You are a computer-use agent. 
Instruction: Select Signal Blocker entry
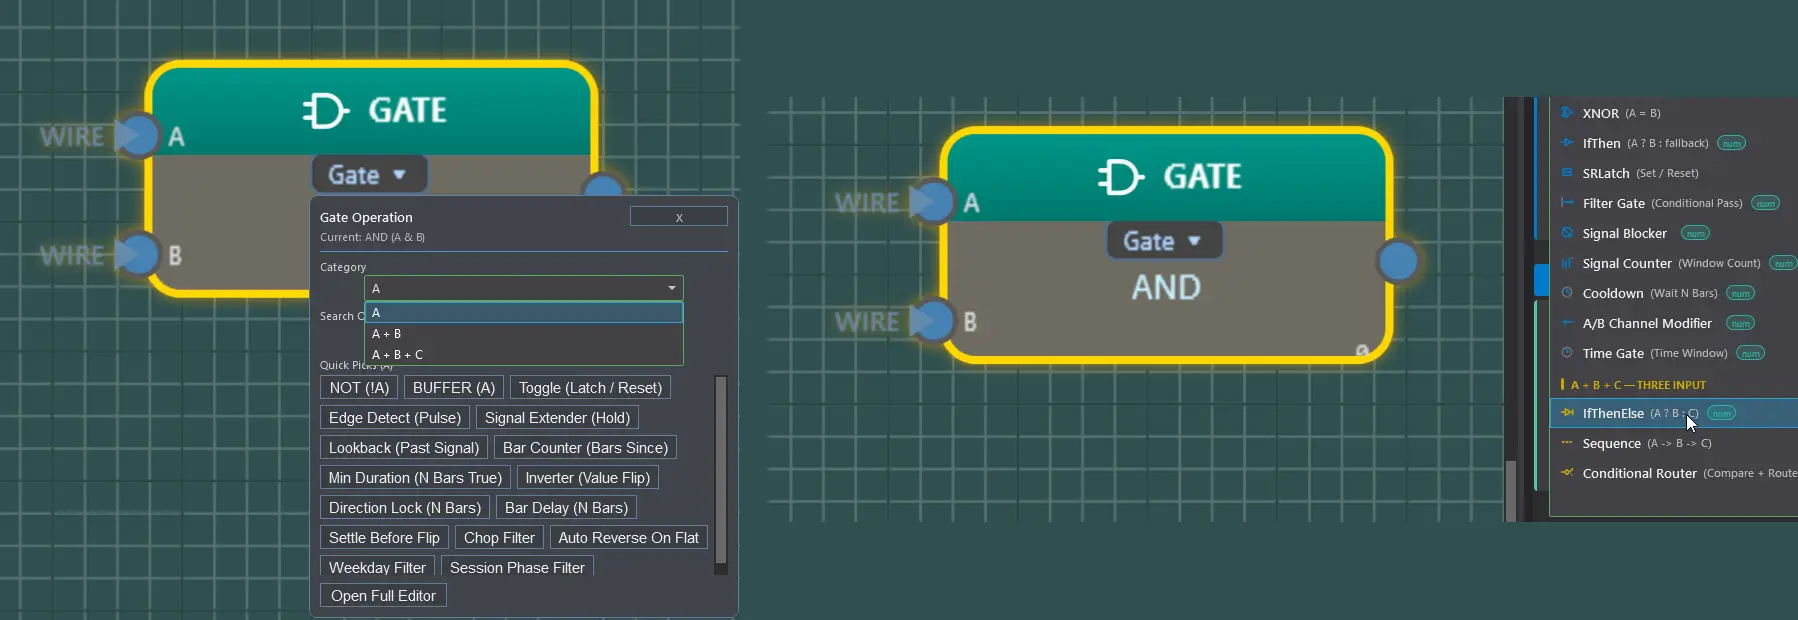click(1673, 233)
